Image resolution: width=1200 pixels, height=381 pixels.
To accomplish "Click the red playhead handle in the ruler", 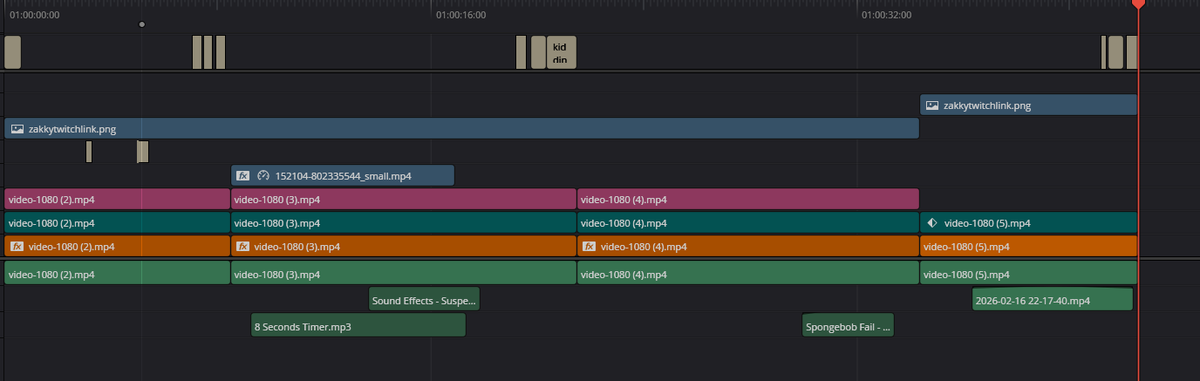I will 1138,5.
